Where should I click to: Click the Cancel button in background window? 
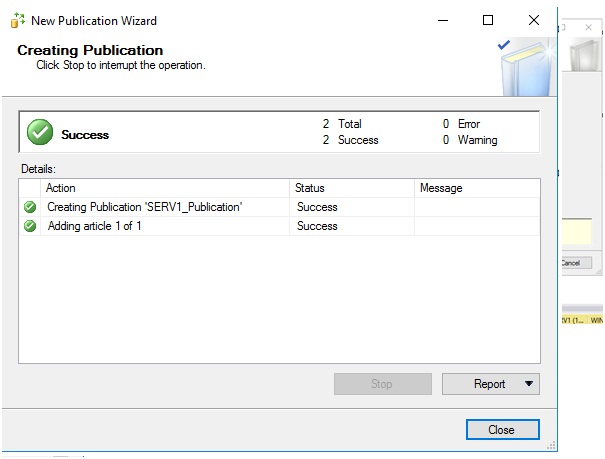coord(571,263)
